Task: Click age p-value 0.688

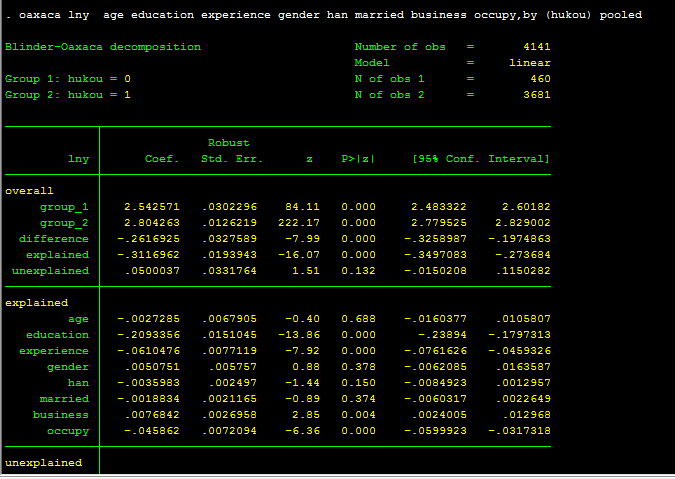Action: coord(358,318)
